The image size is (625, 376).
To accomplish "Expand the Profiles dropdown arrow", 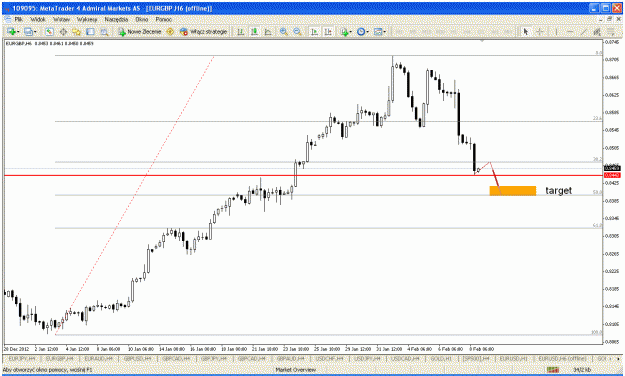I will tap(35, 31).
